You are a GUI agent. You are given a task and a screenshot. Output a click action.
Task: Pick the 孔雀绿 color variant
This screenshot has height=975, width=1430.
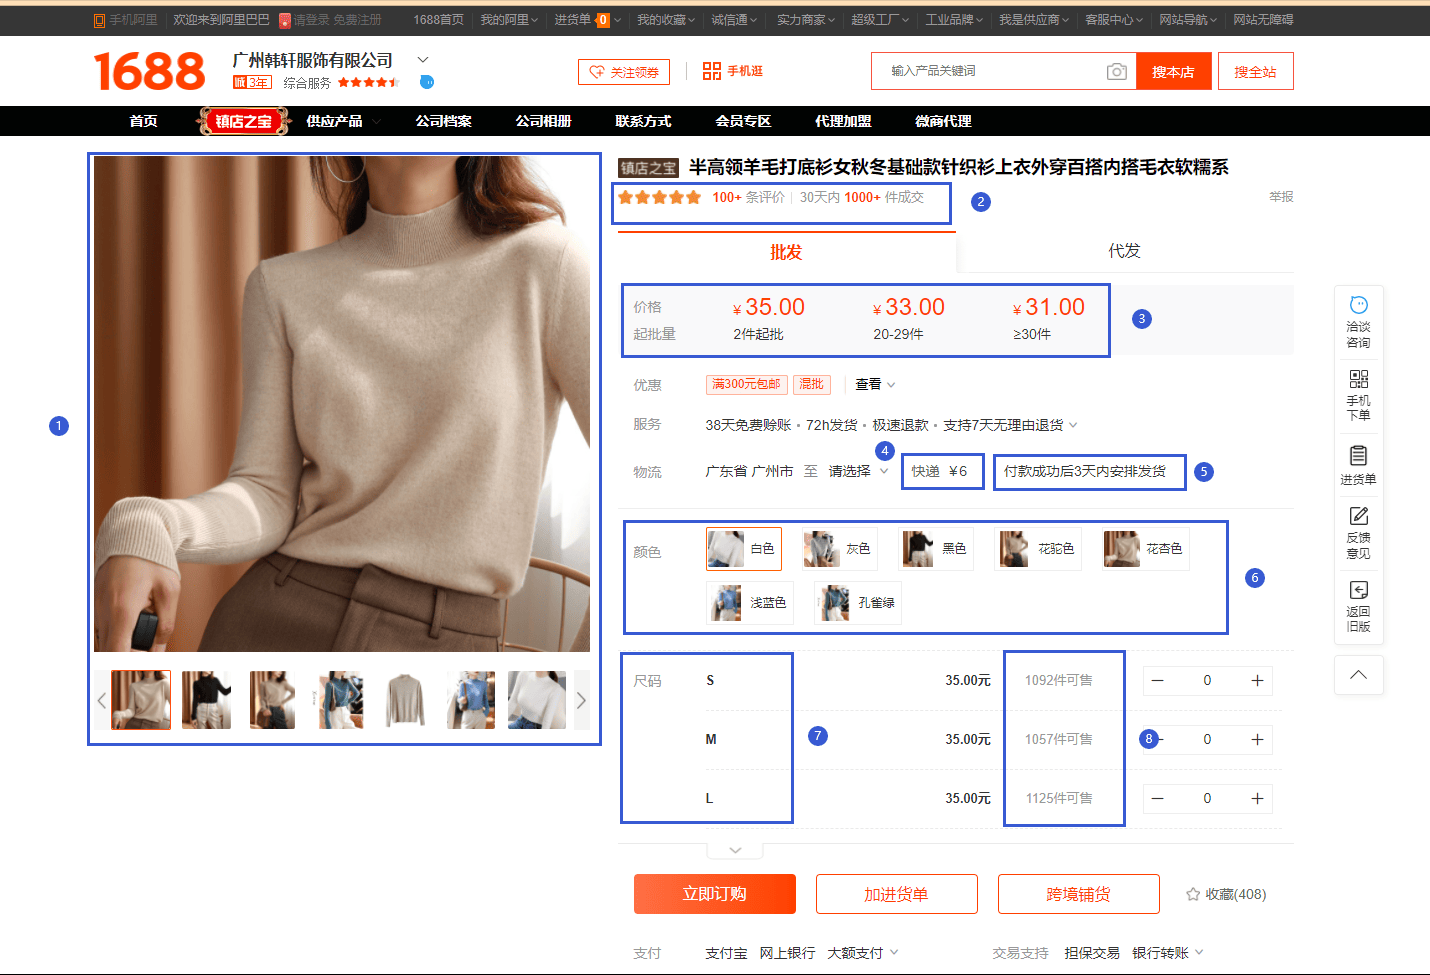(x=857, y=603)
